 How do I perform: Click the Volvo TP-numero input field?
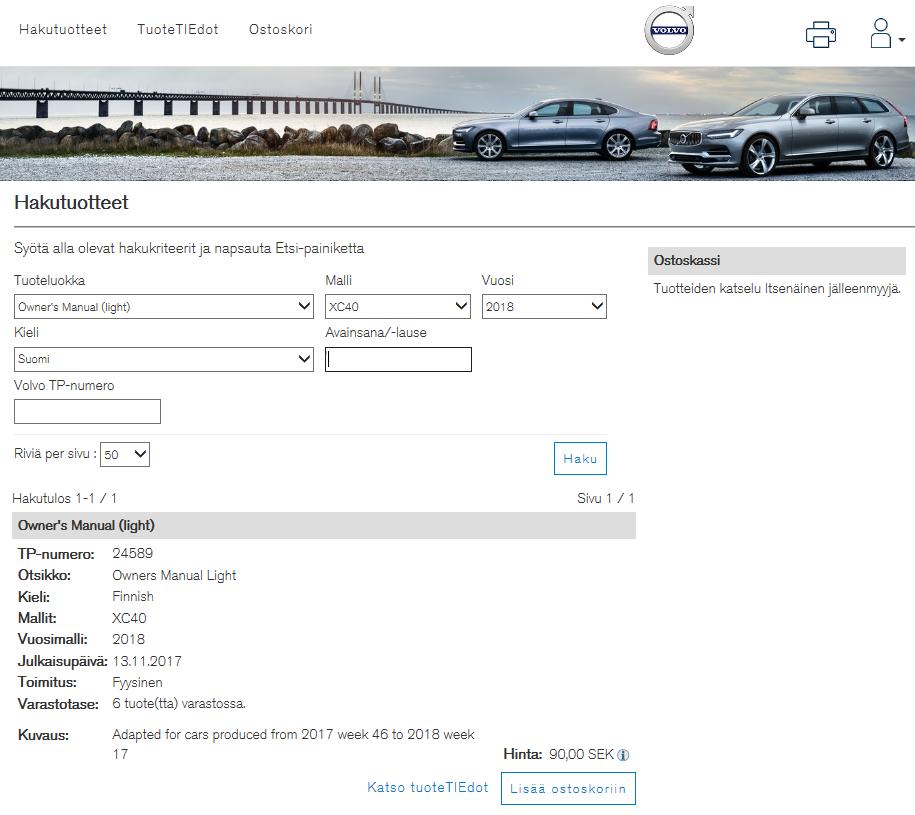pos(87,411)
